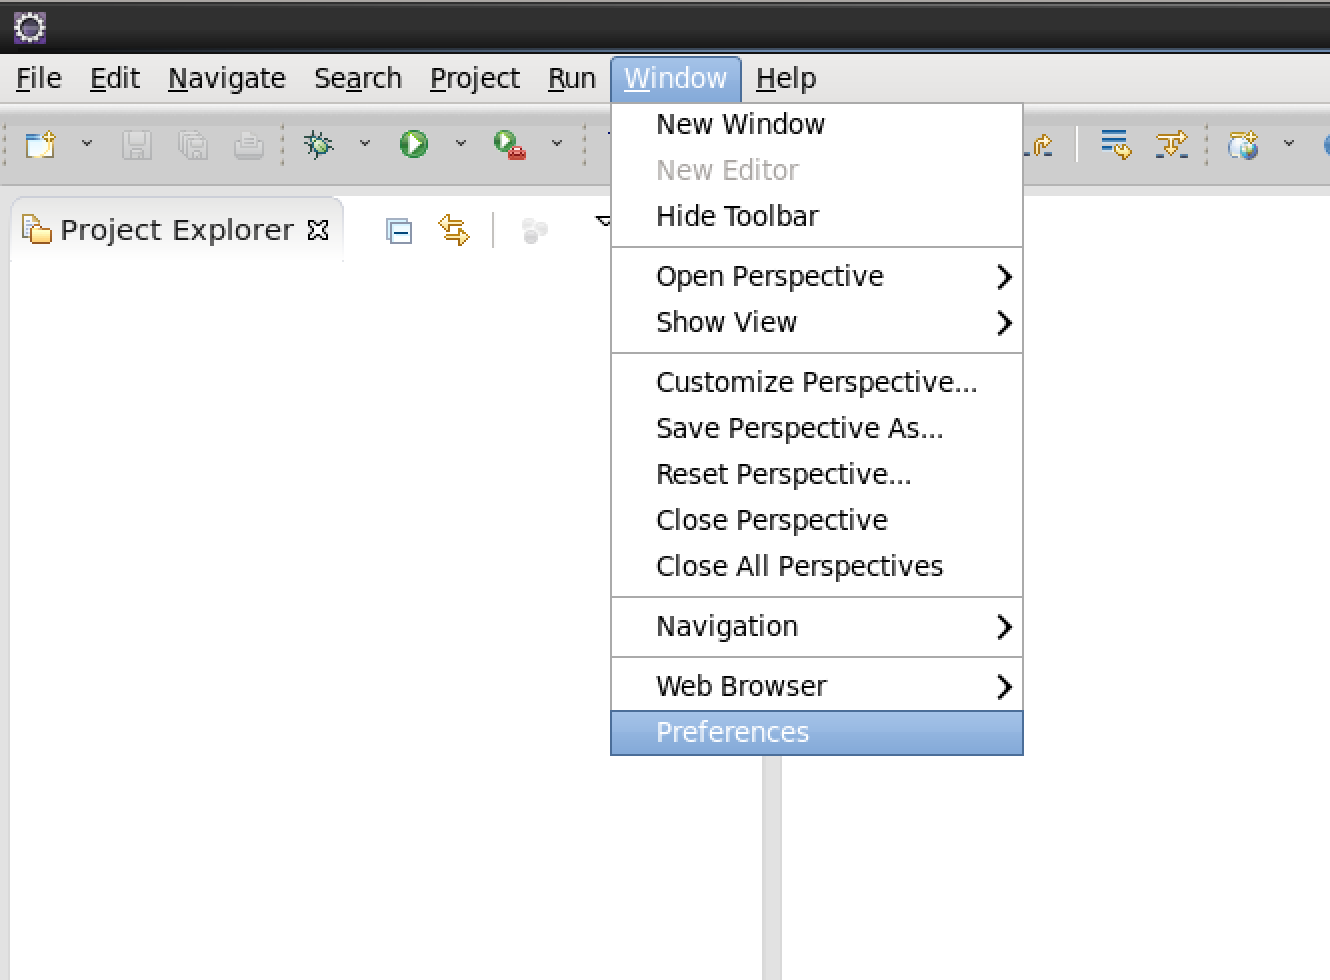The width and height of the screenshot is (1330, 980).
Task: Toggle the Use Step Filters icon
Action: [1171, 145]
